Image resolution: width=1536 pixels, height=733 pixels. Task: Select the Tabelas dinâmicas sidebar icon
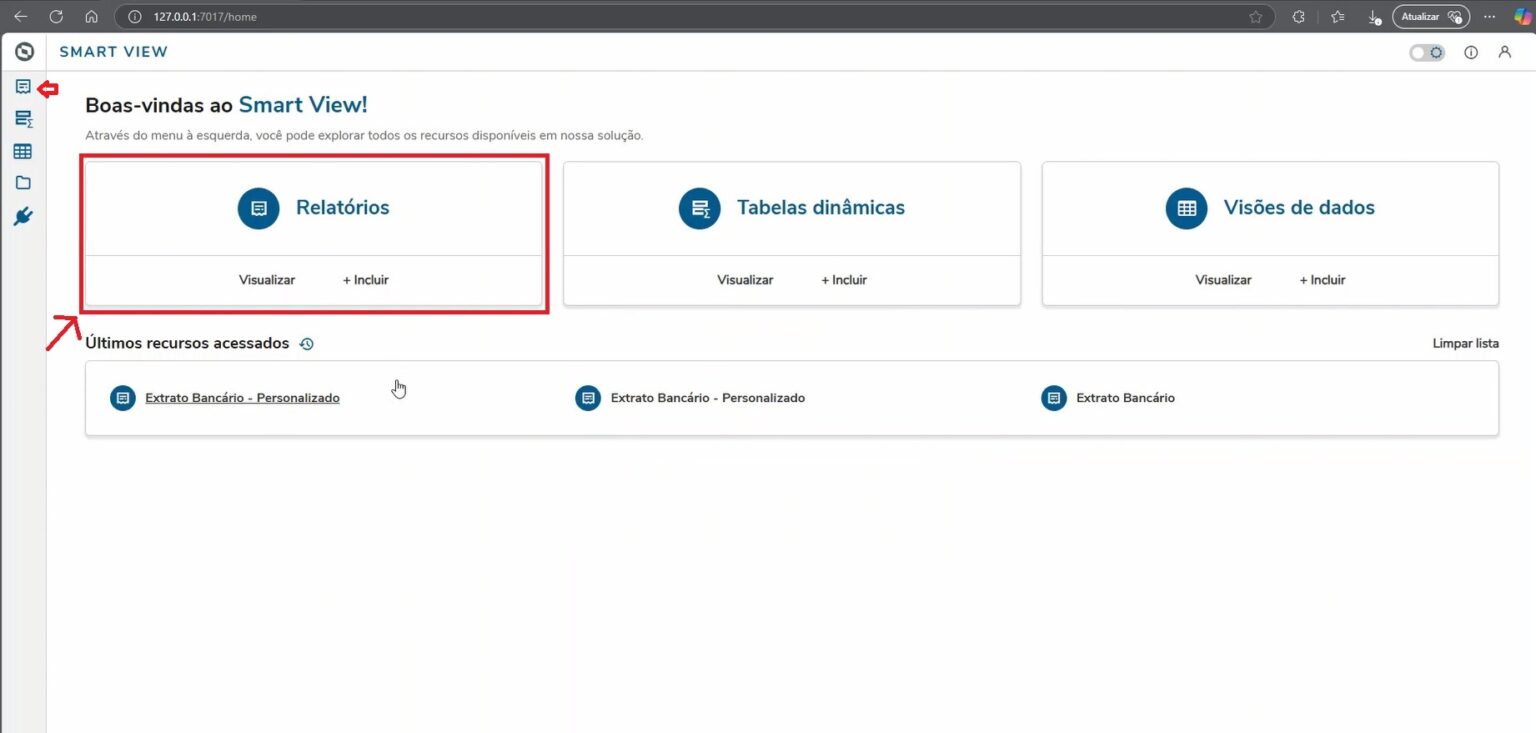pyautogui.click(x=23, y=119)
